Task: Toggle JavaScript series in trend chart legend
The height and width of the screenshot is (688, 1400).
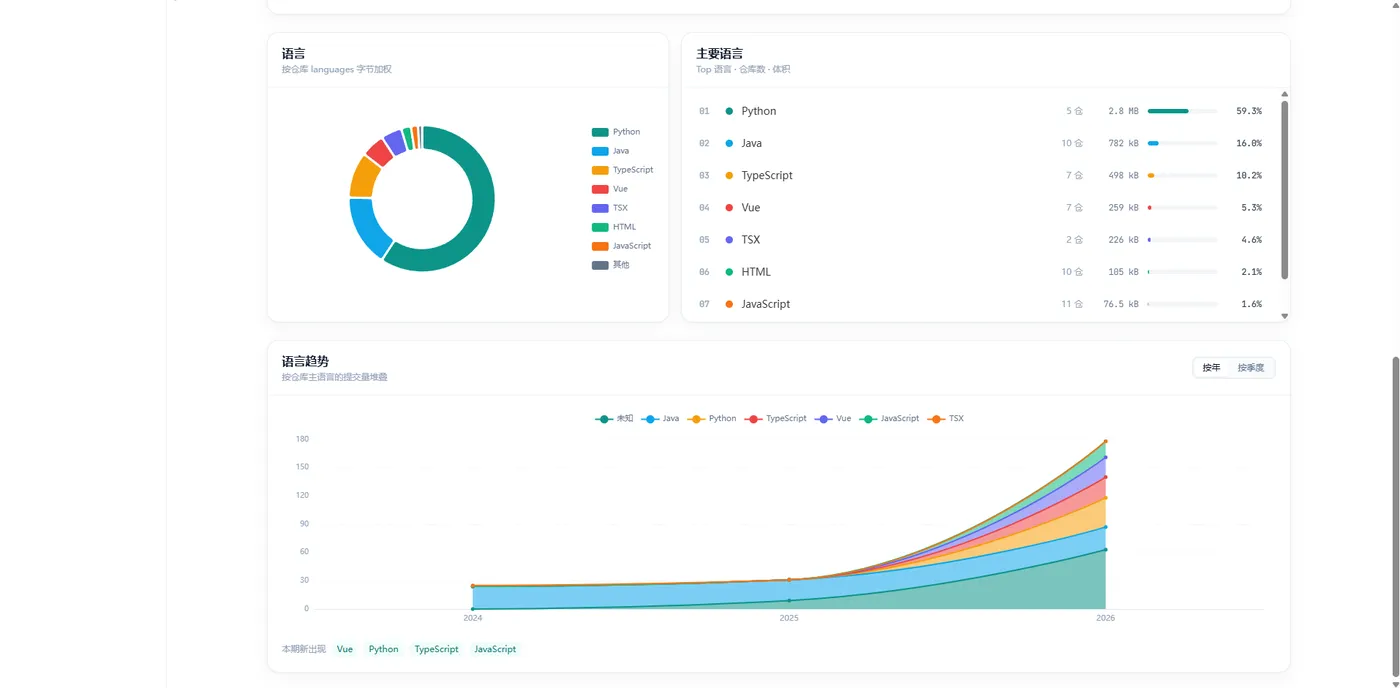Action: (889, 419)
